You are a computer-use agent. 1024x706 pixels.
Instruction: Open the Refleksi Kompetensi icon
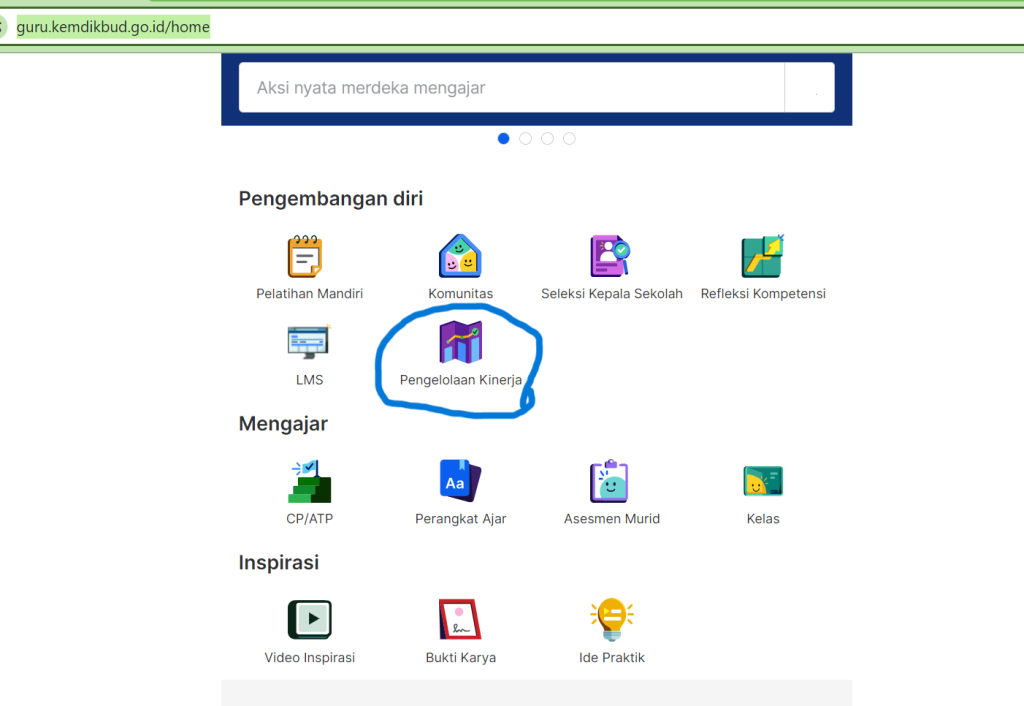point(763,257)
